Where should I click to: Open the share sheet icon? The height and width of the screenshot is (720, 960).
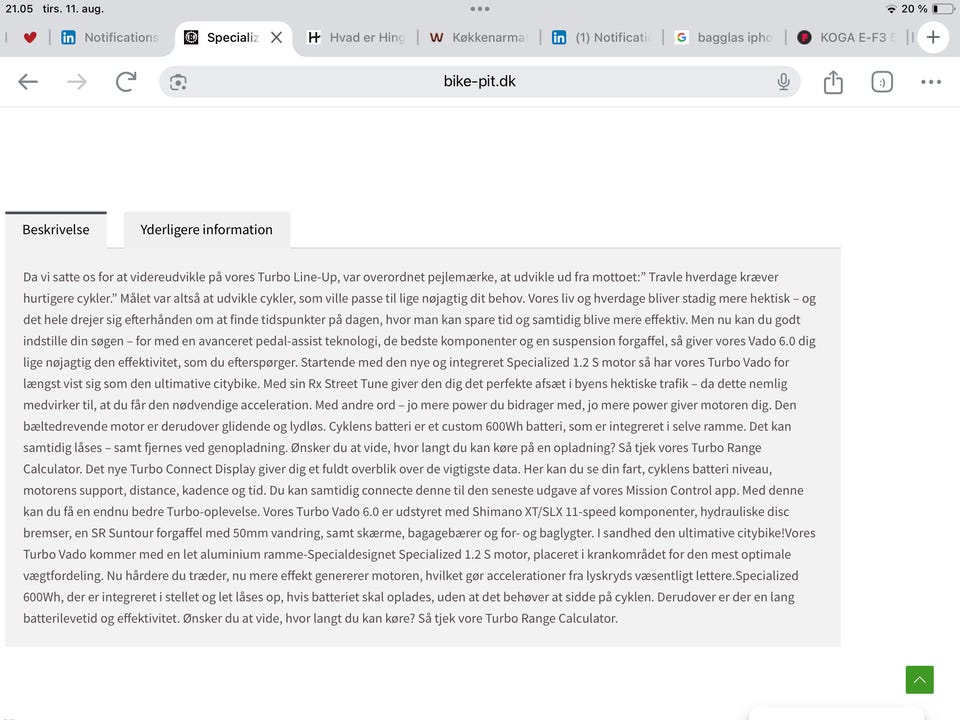tap(833, 81)
